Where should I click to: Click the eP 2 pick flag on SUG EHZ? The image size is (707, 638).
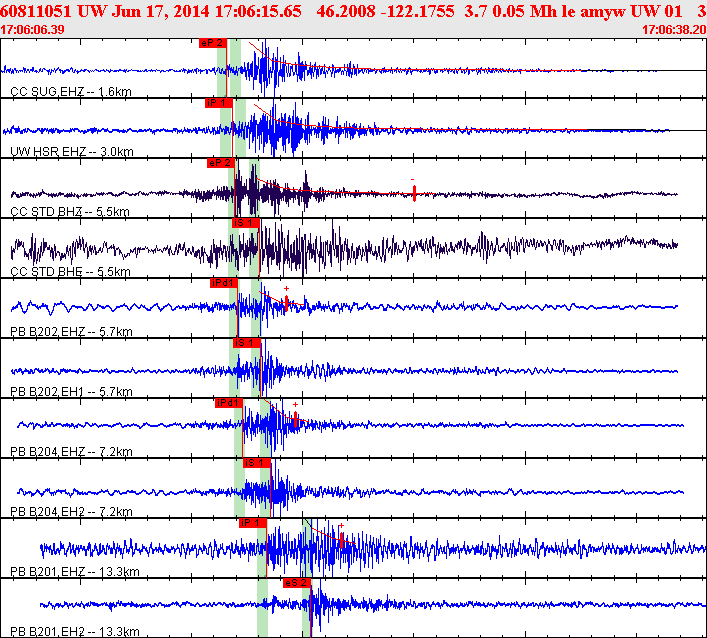(x=213, y=43)
